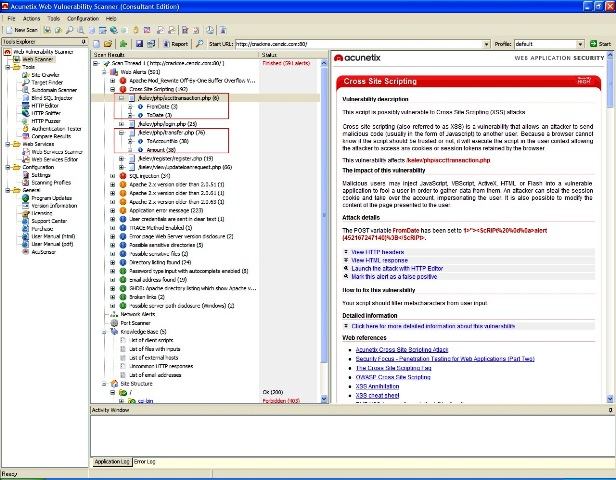Switch to the Application Log tab

click(112, 462)
